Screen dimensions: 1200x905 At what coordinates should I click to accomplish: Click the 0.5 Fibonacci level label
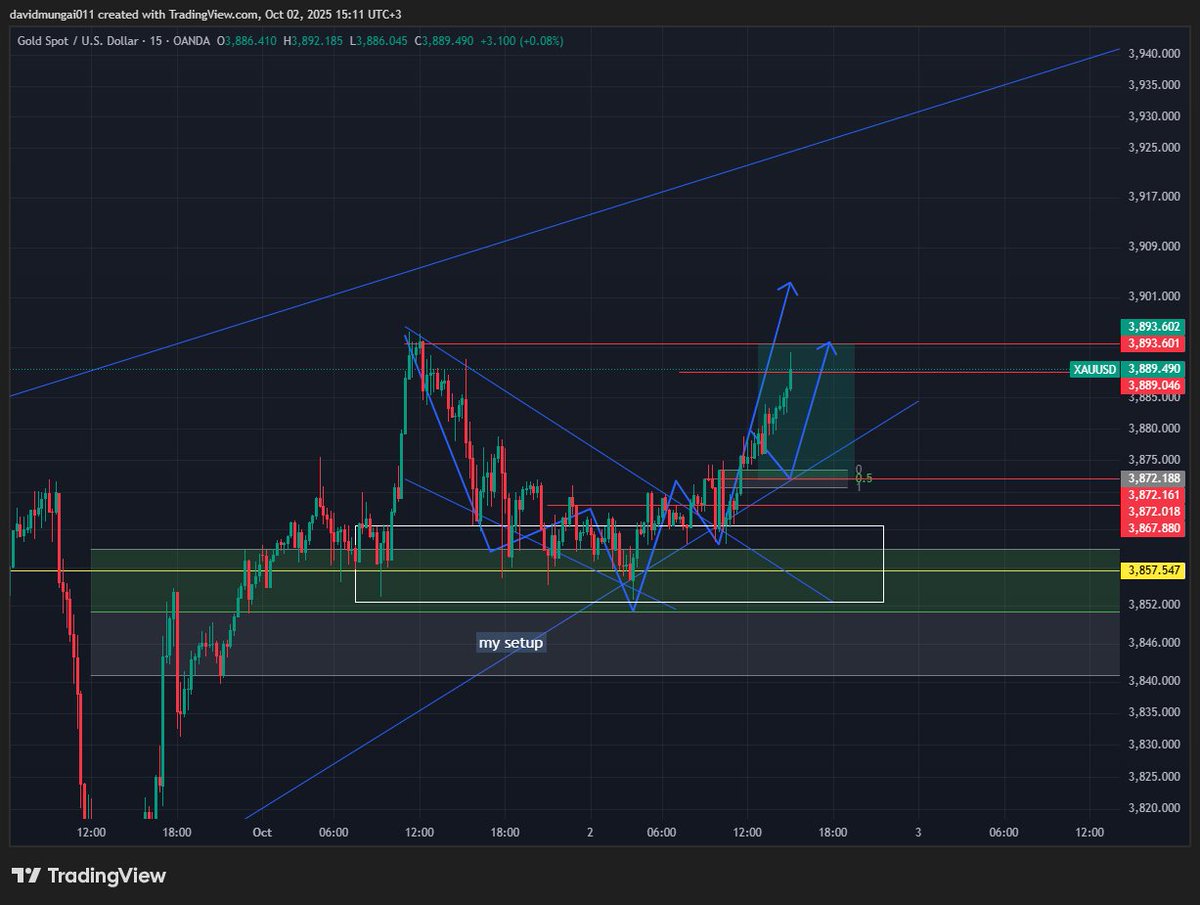pos(864,479)
